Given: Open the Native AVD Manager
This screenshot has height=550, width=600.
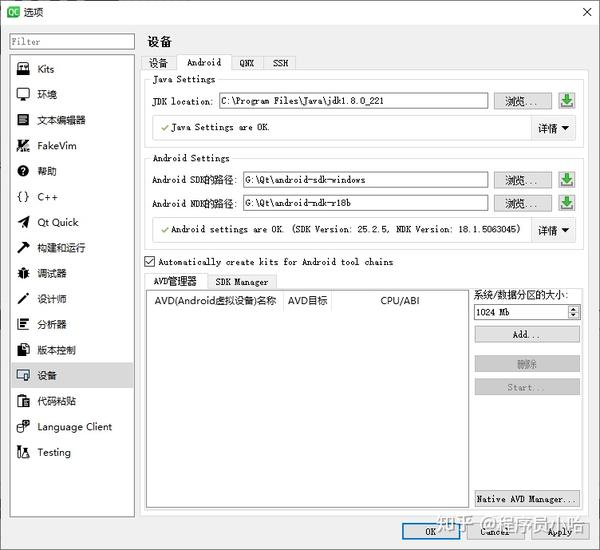Looking at the screenshot, I should click(x=527, y=499).
